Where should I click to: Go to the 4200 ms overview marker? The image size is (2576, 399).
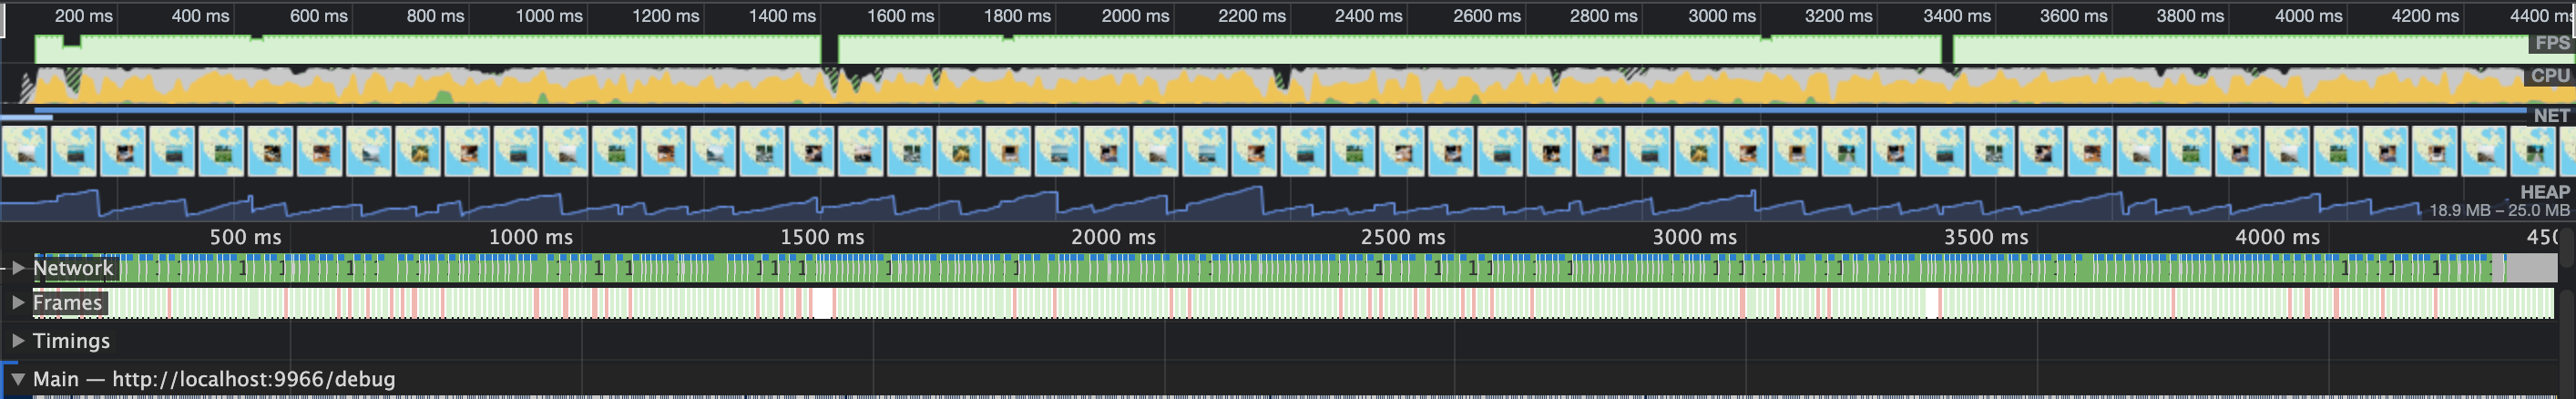point(2424,16)
